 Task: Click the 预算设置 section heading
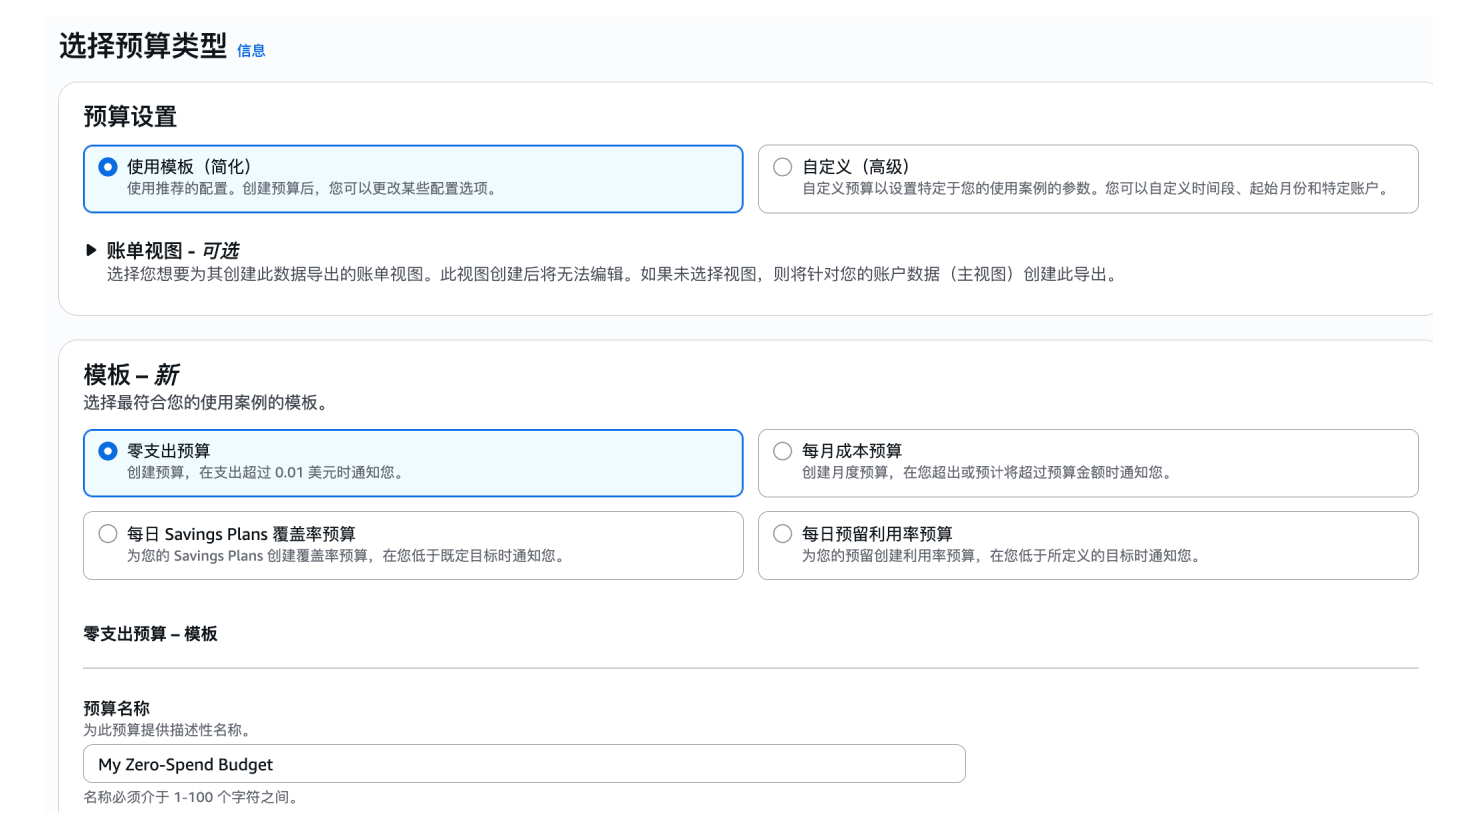(x=130, y=117)
